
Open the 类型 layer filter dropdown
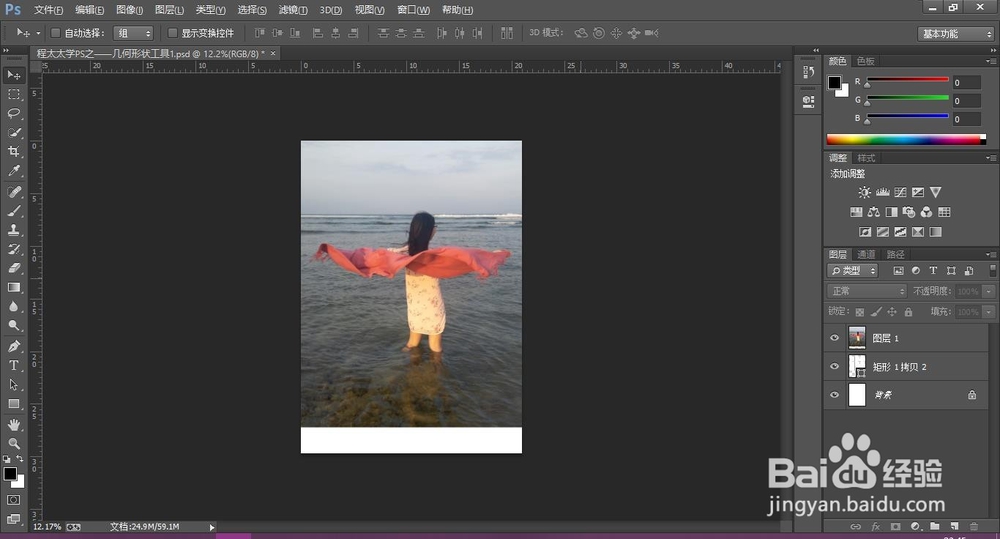pos(853,270)
